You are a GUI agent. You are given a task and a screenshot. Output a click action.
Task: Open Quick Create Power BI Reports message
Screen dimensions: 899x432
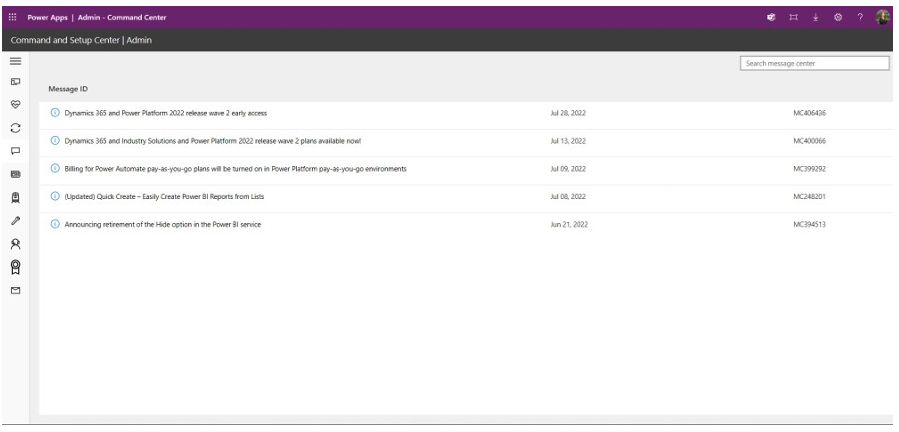click(x=150, y=197)
